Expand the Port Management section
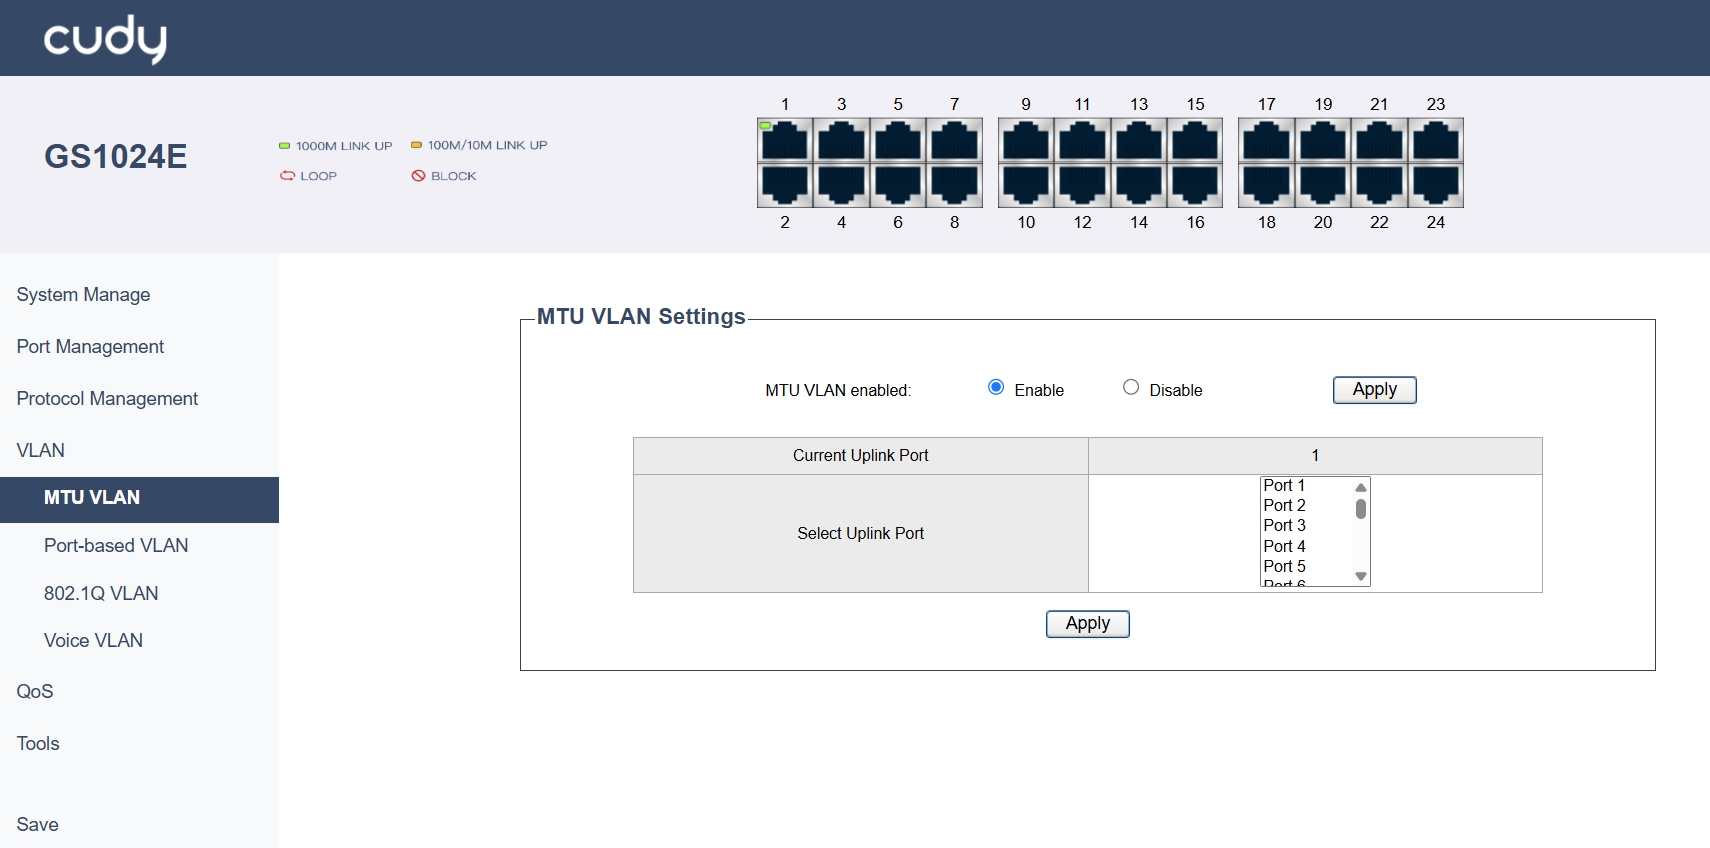 90,347
